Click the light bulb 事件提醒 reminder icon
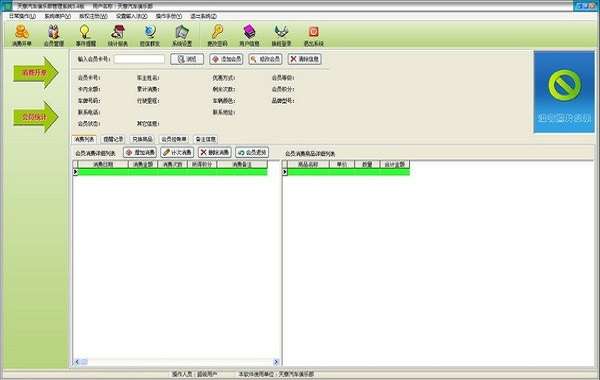Screen dimensions: 600x380 (x=85, y=36)
